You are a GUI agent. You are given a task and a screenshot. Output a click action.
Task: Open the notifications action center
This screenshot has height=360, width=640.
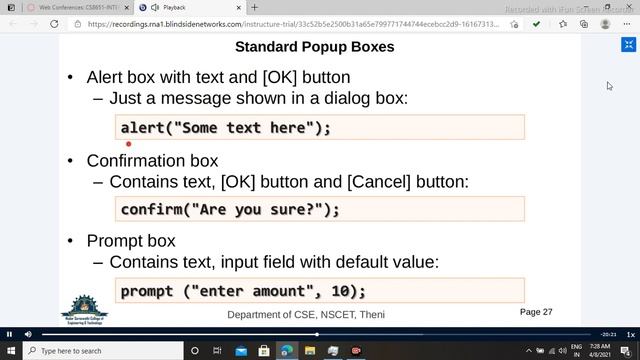tap(625, 351)
